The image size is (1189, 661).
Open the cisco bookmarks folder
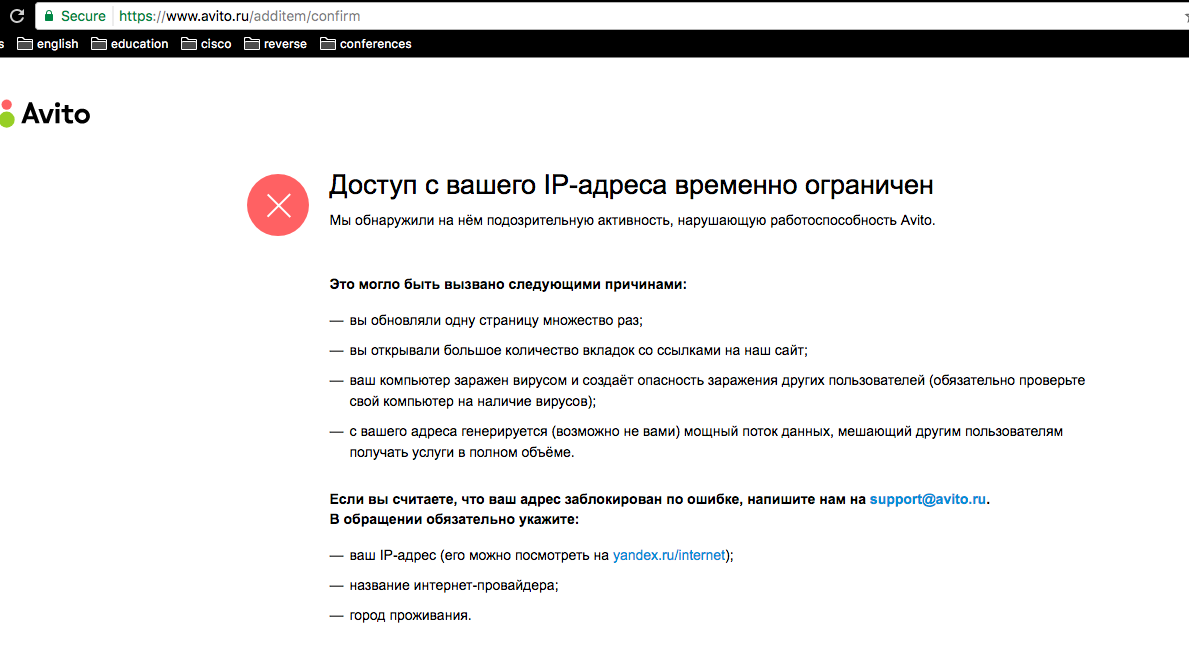tap(206, 44)
